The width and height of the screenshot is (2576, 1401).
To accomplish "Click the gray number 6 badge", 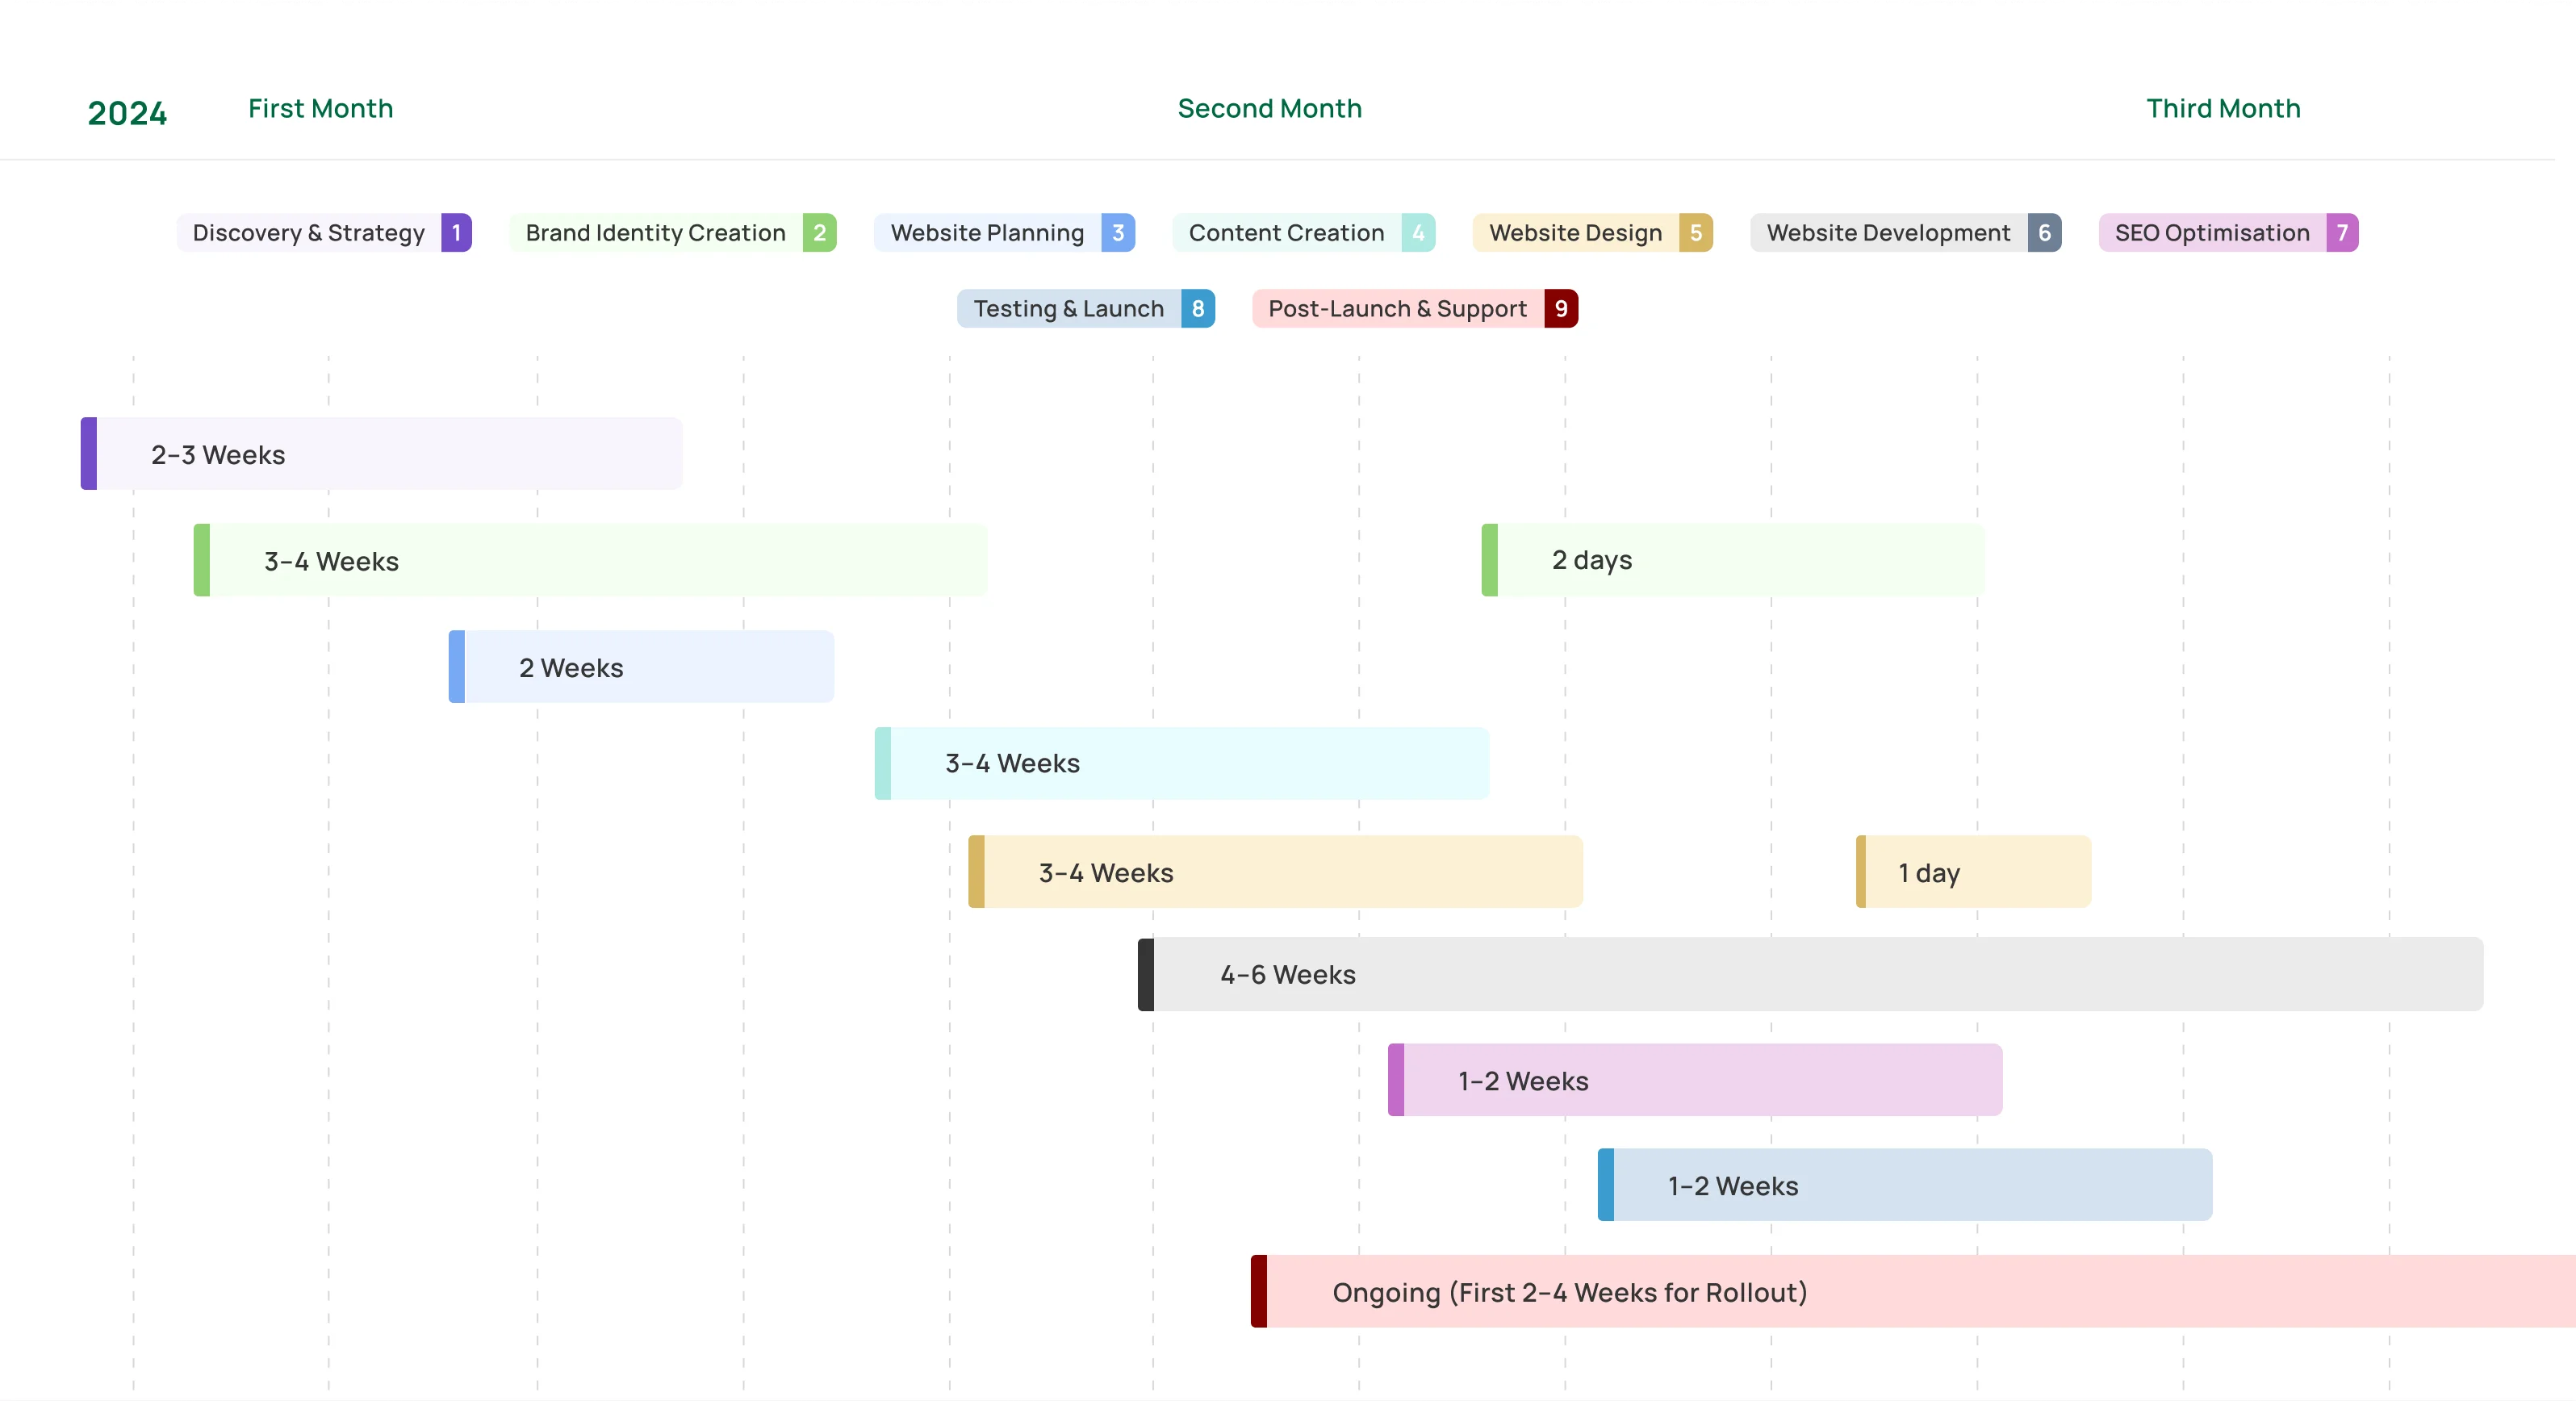I will coord(2044,233).
